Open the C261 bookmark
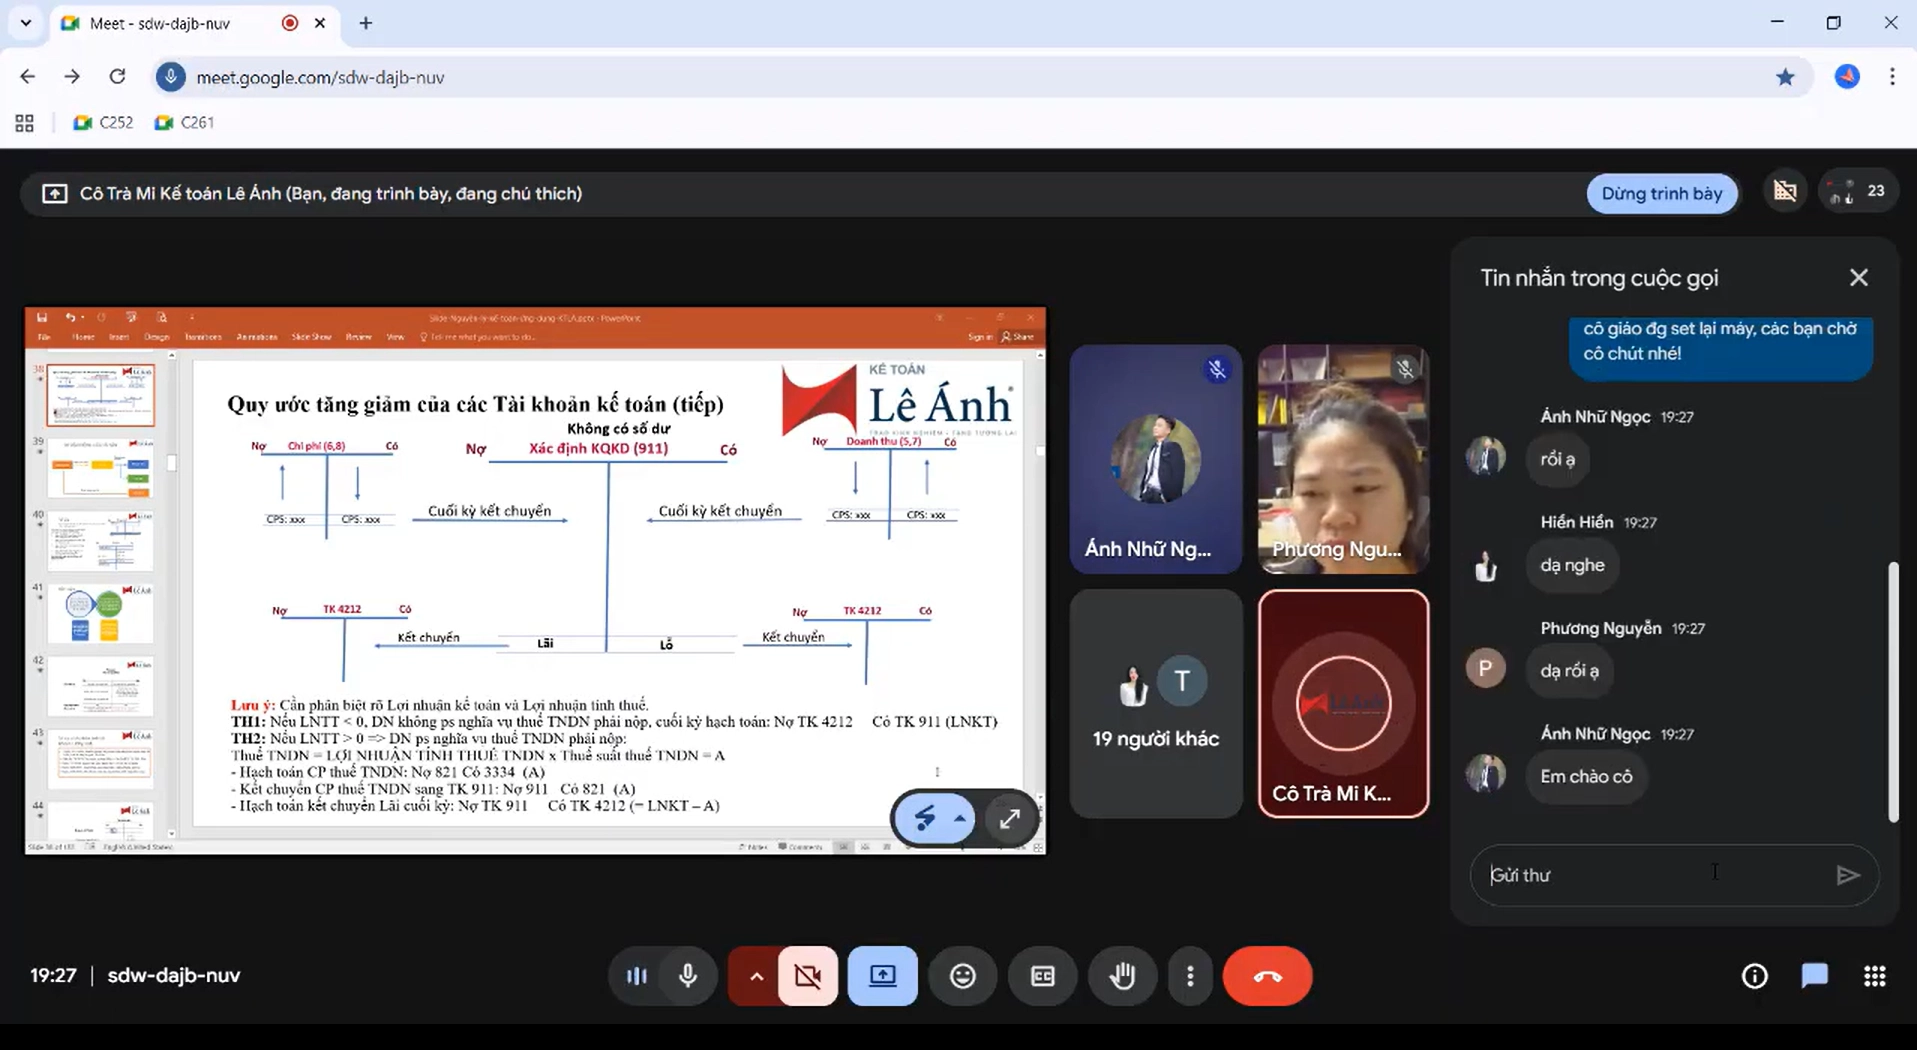This screenshot has width=1917, height=1050. [184, 122]
